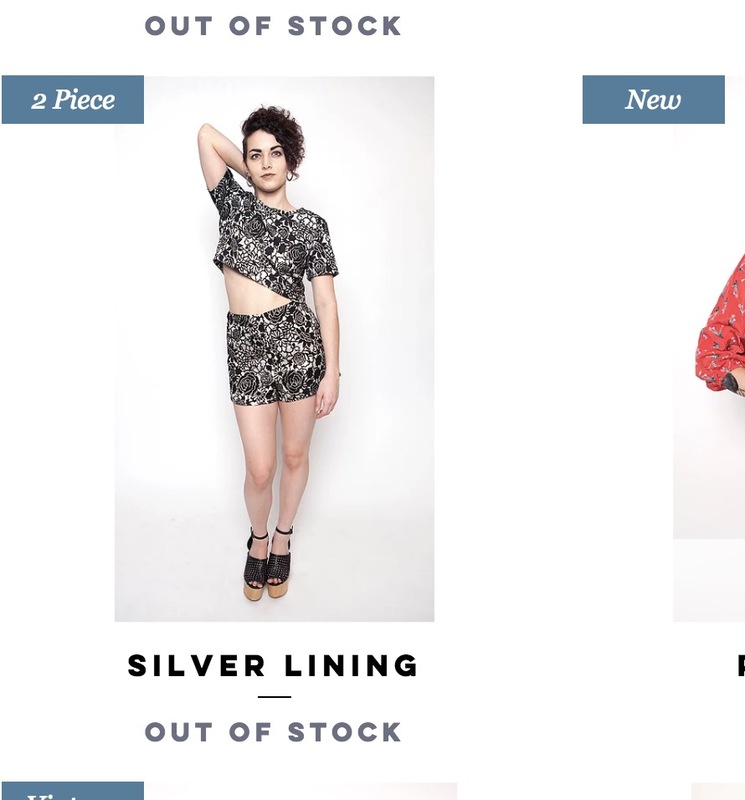Click the top OUT OF STOCK label
The width and height of the screenshot is (745, 800).
pos(273,26)
